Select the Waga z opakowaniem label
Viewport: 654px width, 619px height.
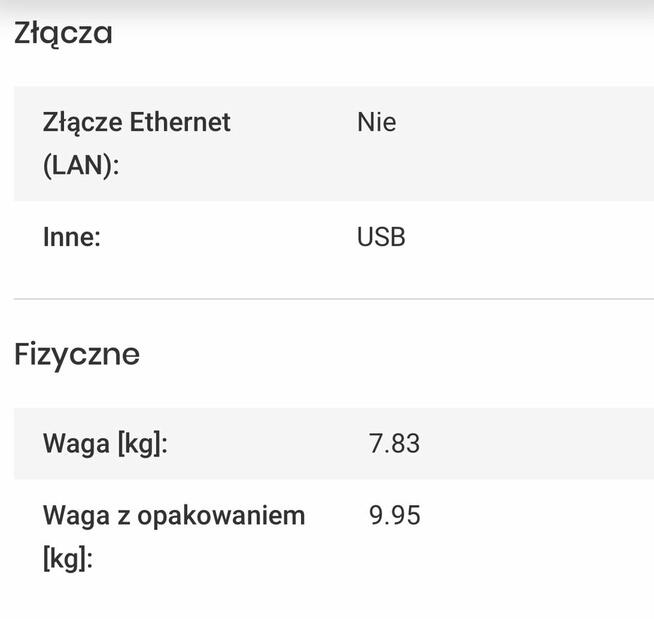[173, 535]
